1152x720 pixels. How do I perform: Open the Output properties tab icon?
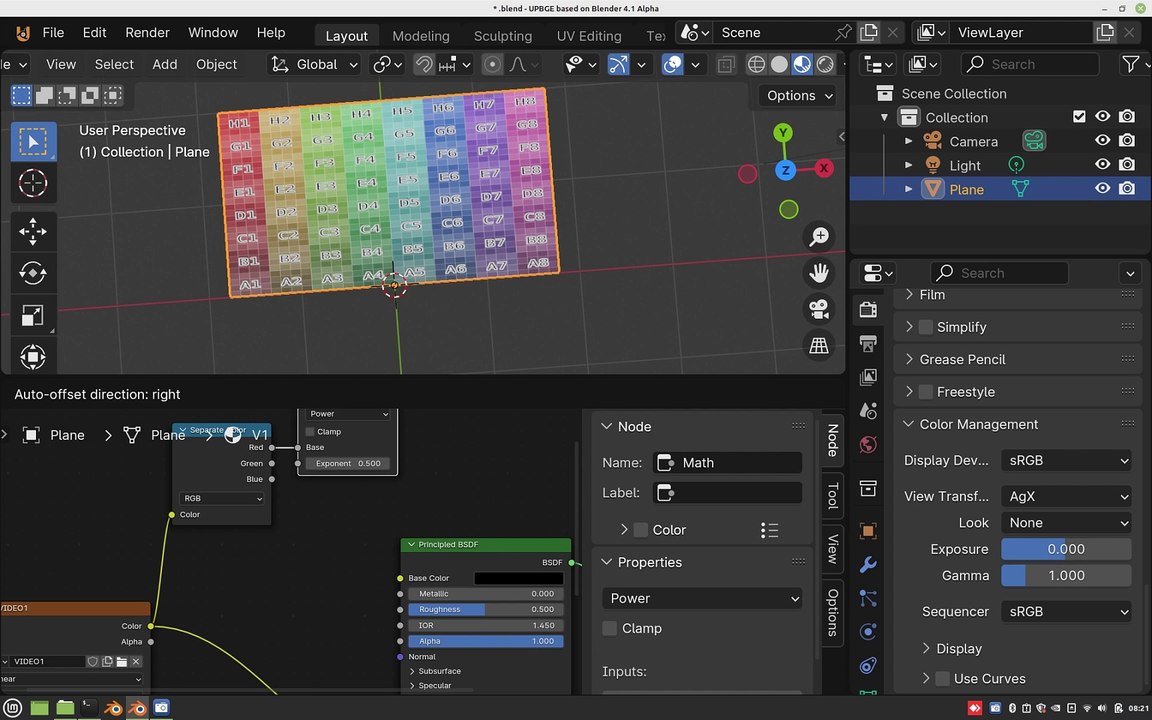(x=868, y=342)
